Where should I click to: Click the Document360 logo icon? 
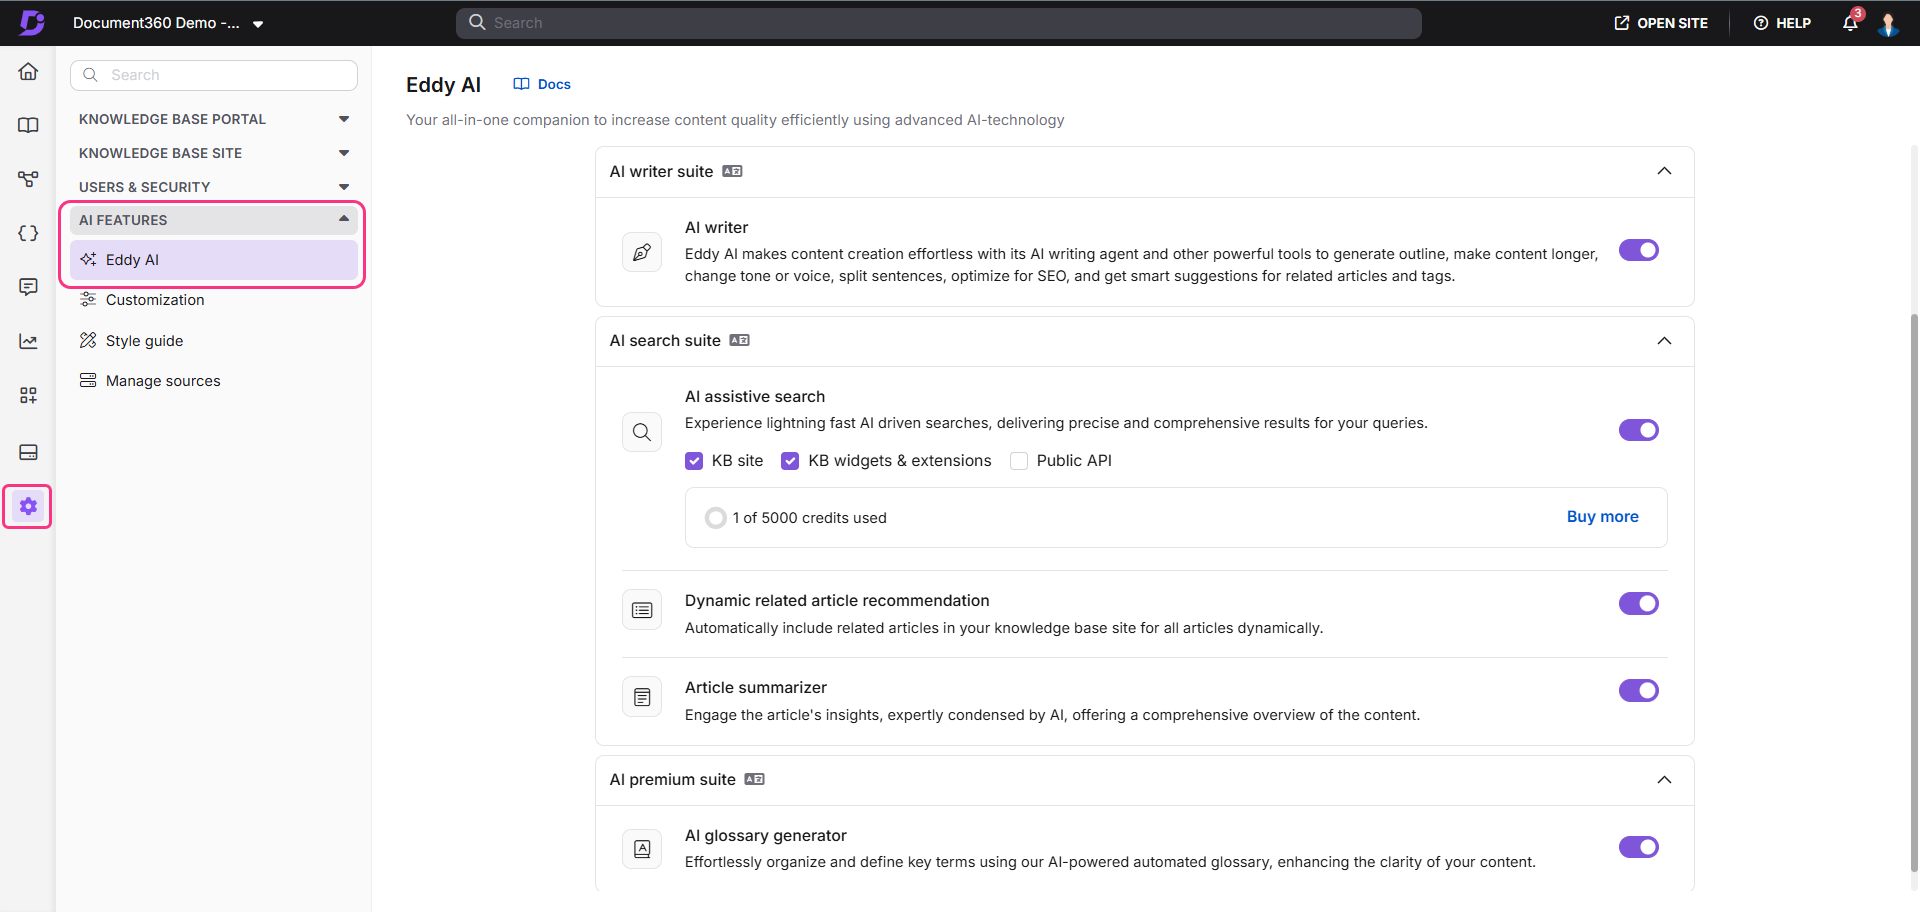pyautogui.click(x=31, y=22)
